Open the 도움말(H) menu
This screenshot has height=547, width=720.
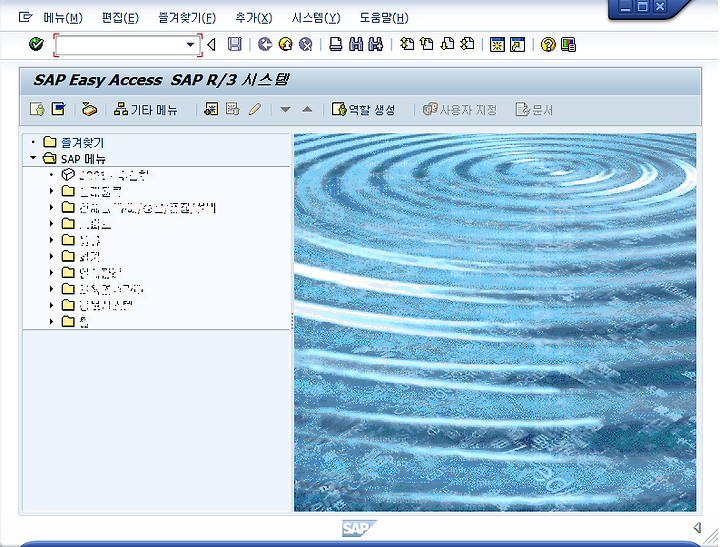(383, 18)
